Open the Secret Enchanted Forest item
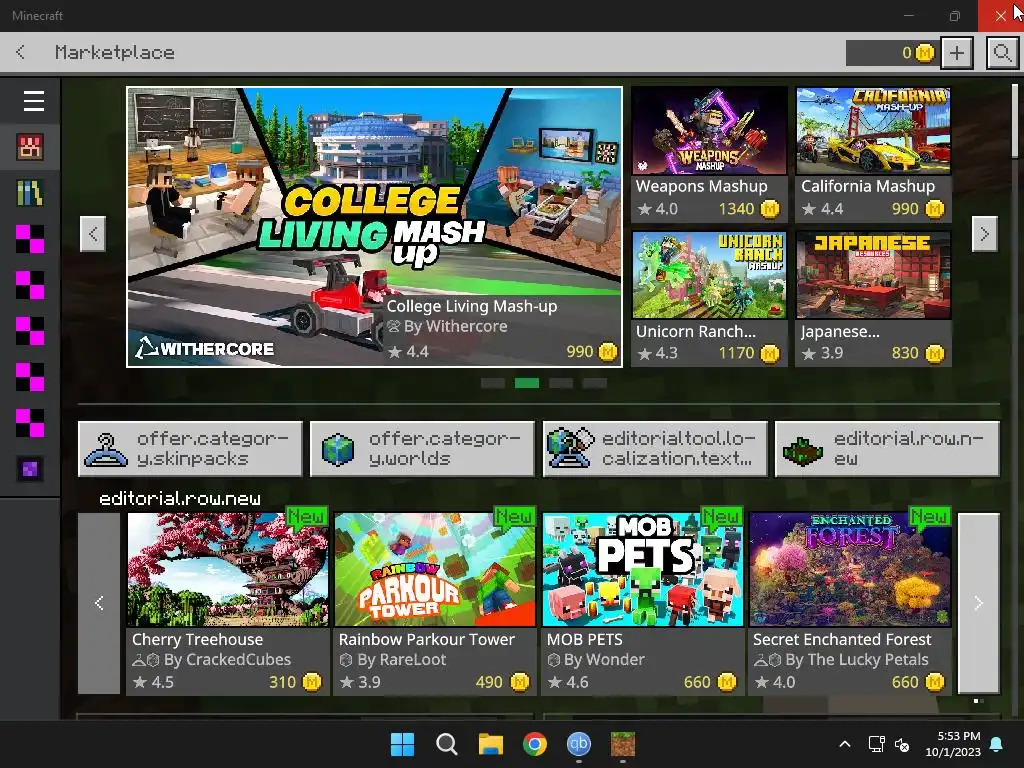Image resolution: width=1024 pixels, height=768 pixels. coord(850,603)
